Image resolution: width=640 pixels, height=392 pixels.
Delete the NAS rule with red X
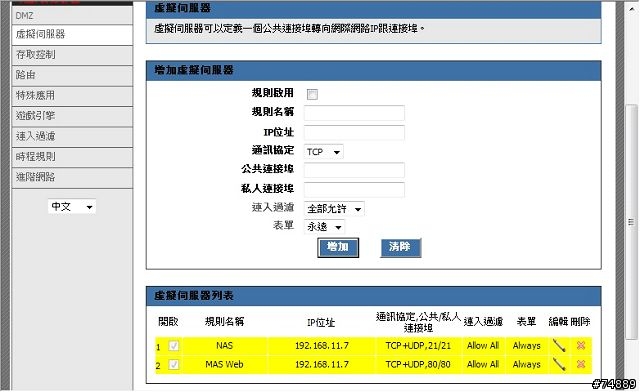(x=581, y=345)
